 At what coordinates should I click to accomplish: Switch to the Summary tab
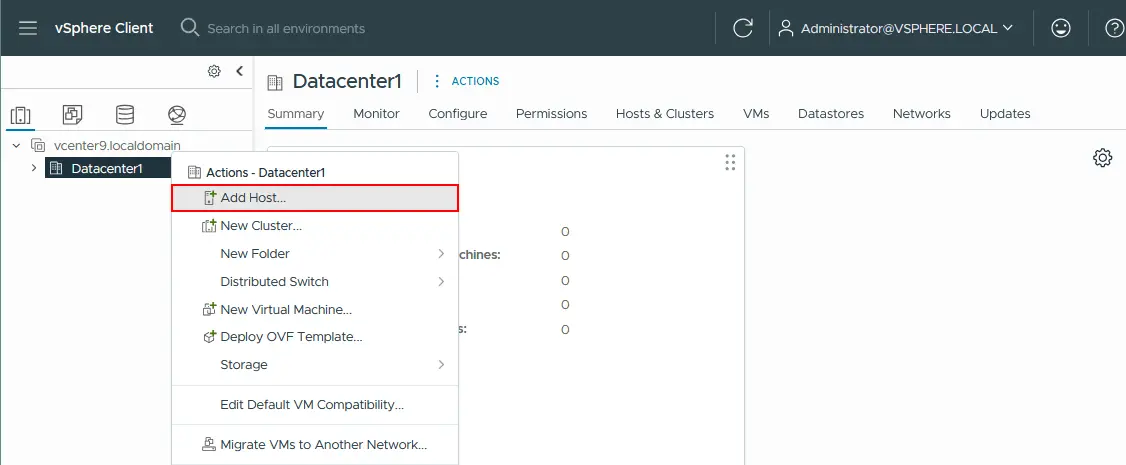[295, 113]
